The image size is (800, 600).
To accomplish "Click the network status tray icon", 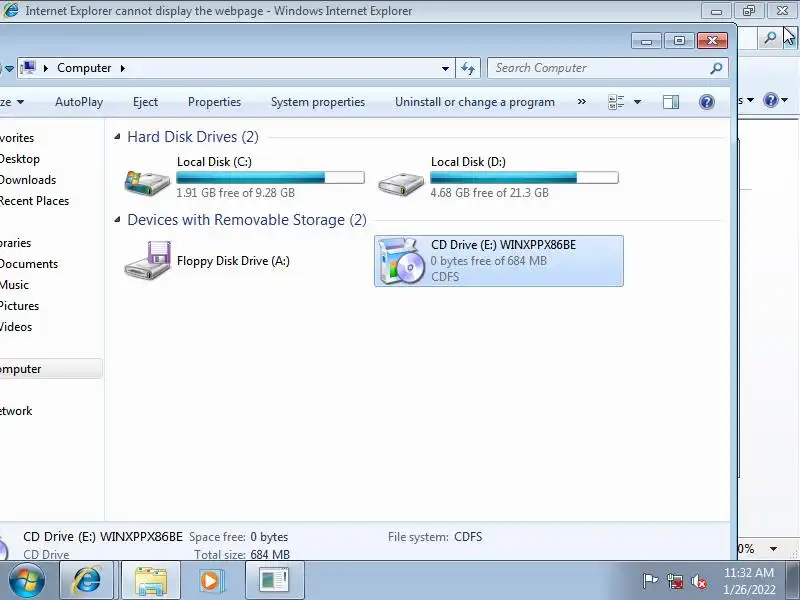I will pos(675,581).
